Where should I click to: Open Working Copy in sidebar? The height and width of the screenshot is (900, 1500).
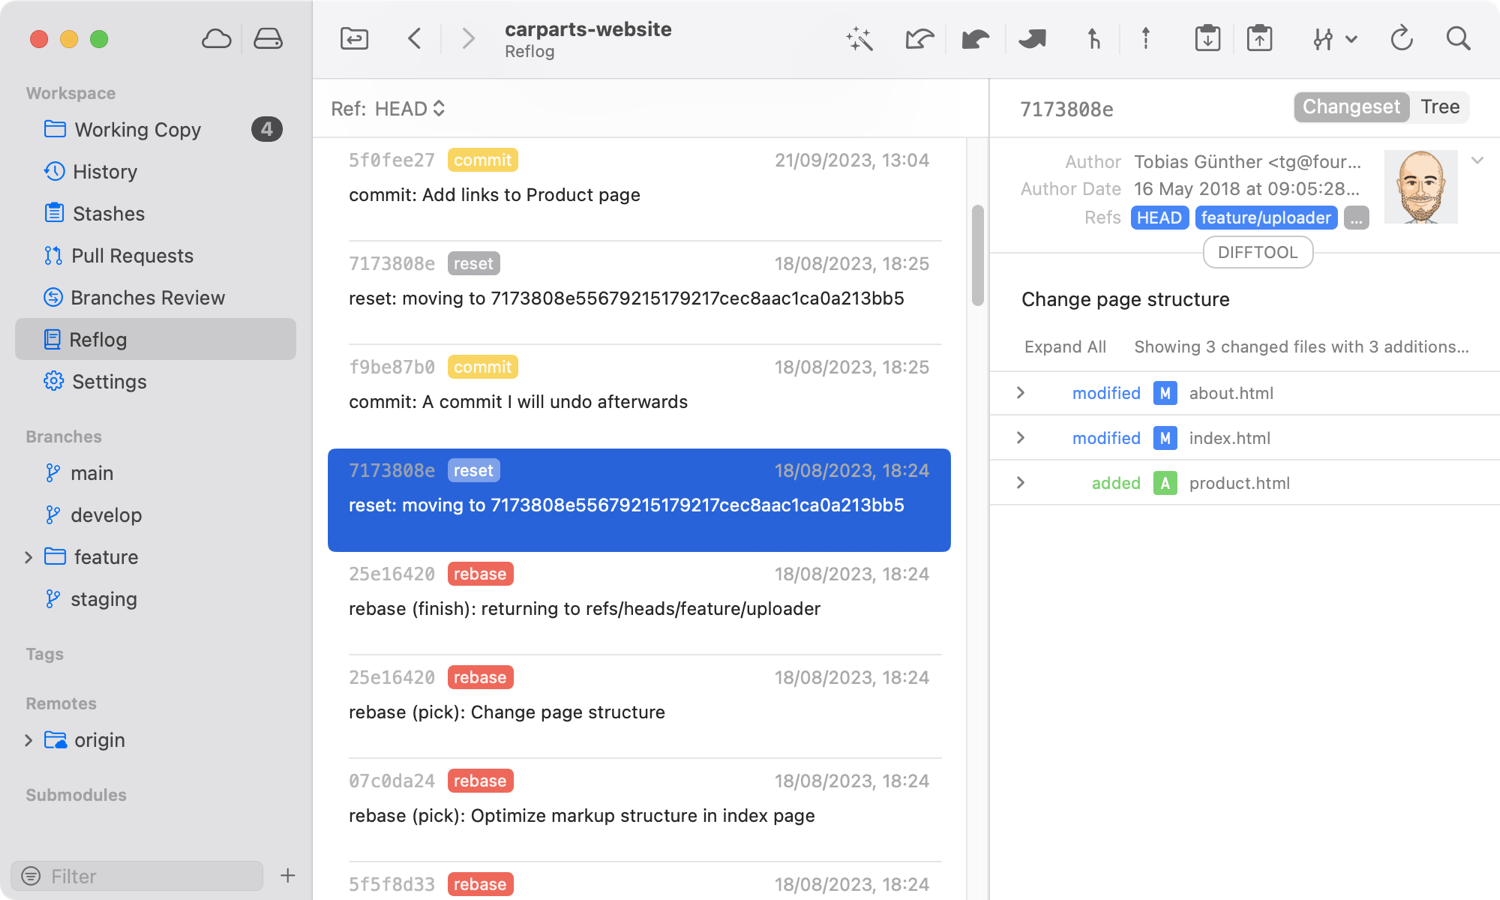click(137, 130)
